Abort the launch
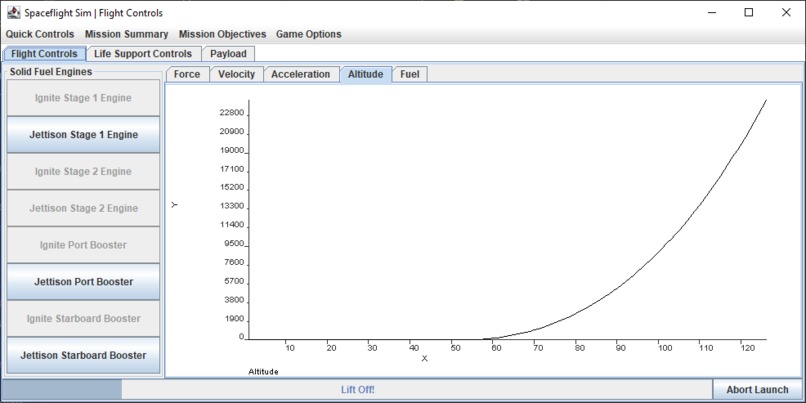The width and height of the screenshot is (806, 403). [757, 390]
